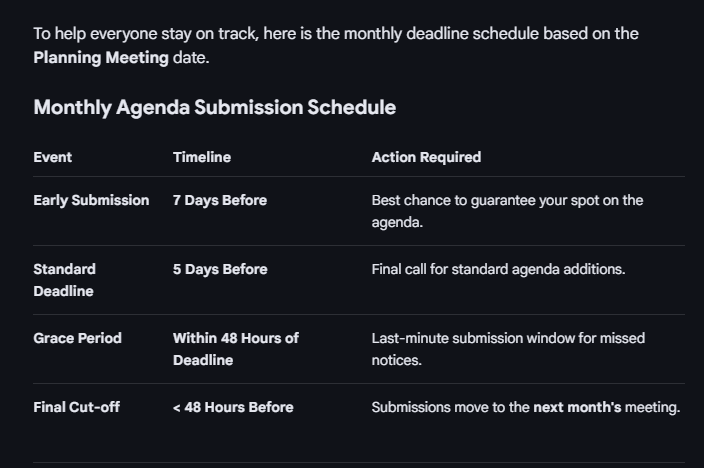Image resolution: width=704 pixels, height=468 pixels.
Task: Click the 'Monthly Agenda Submission Schedule' heading
Action: tap(215, 107)
